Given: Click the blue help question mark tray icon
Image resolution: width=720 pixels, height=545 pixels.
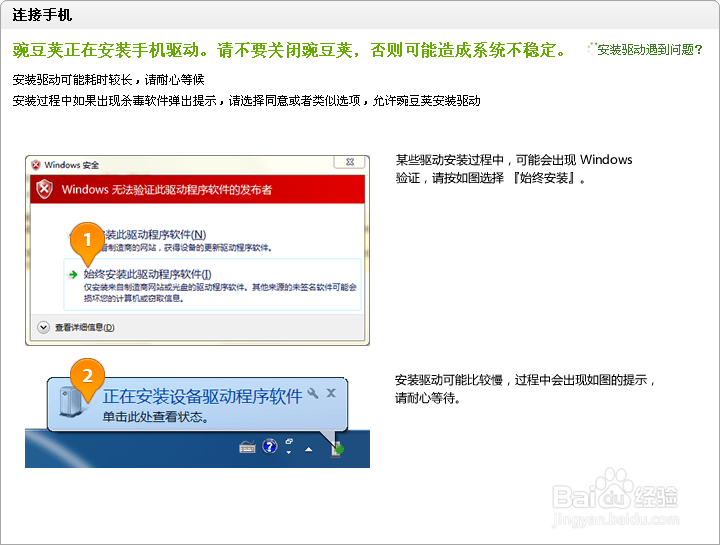Looking at the screenshot, I should click(270, 446).
